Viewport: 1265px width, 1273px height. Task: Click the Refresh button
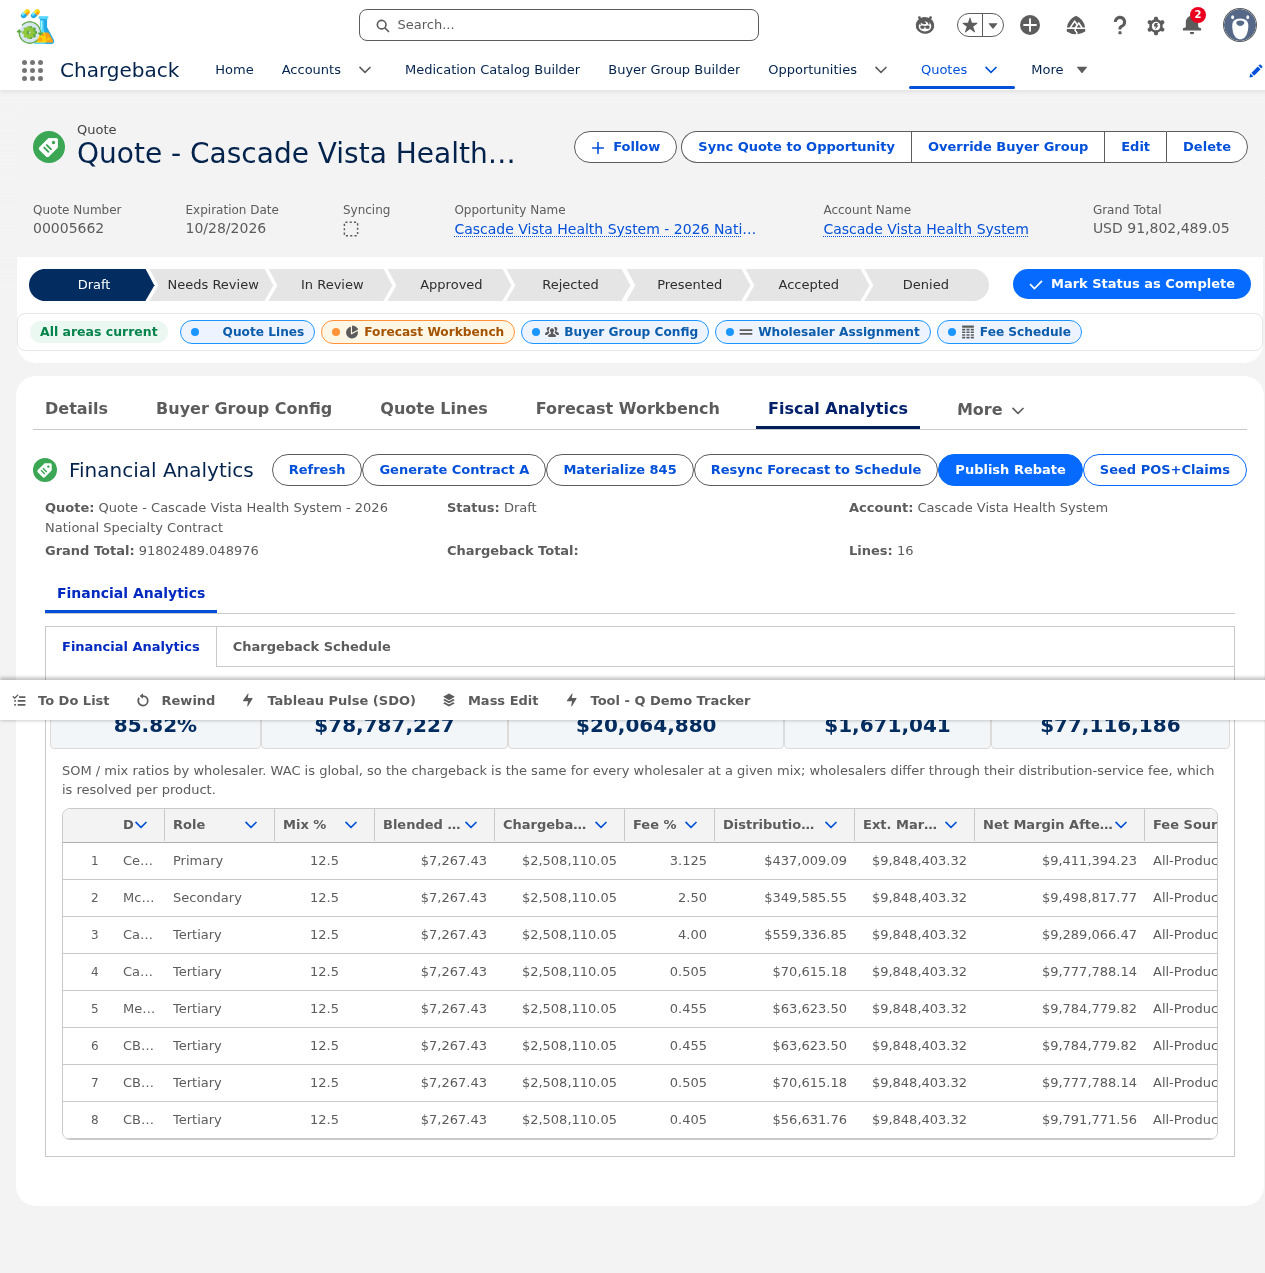[x=317, y=470]
